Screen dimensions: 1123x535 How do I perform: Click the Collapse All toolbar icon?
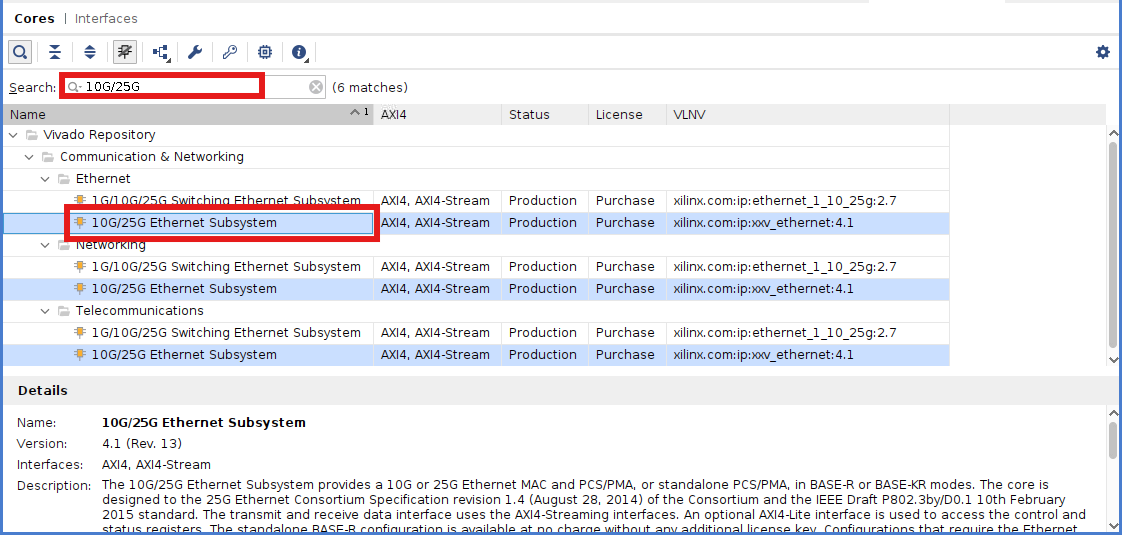[x=55, y=52]
